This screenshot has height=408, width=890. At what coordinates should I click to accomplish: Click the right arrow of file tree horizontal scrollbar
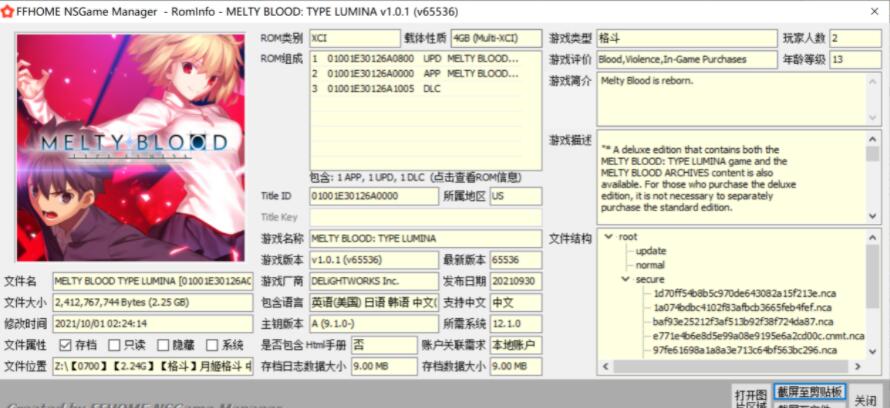(858, 367)
